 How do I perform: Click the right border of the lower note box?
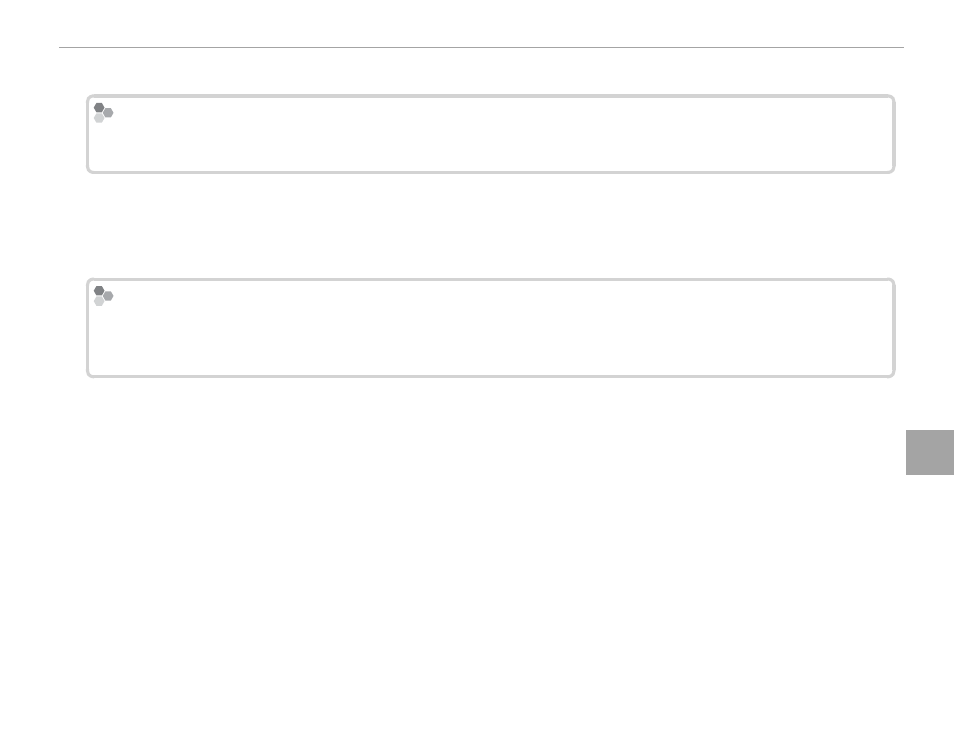(x=893, y=328)
